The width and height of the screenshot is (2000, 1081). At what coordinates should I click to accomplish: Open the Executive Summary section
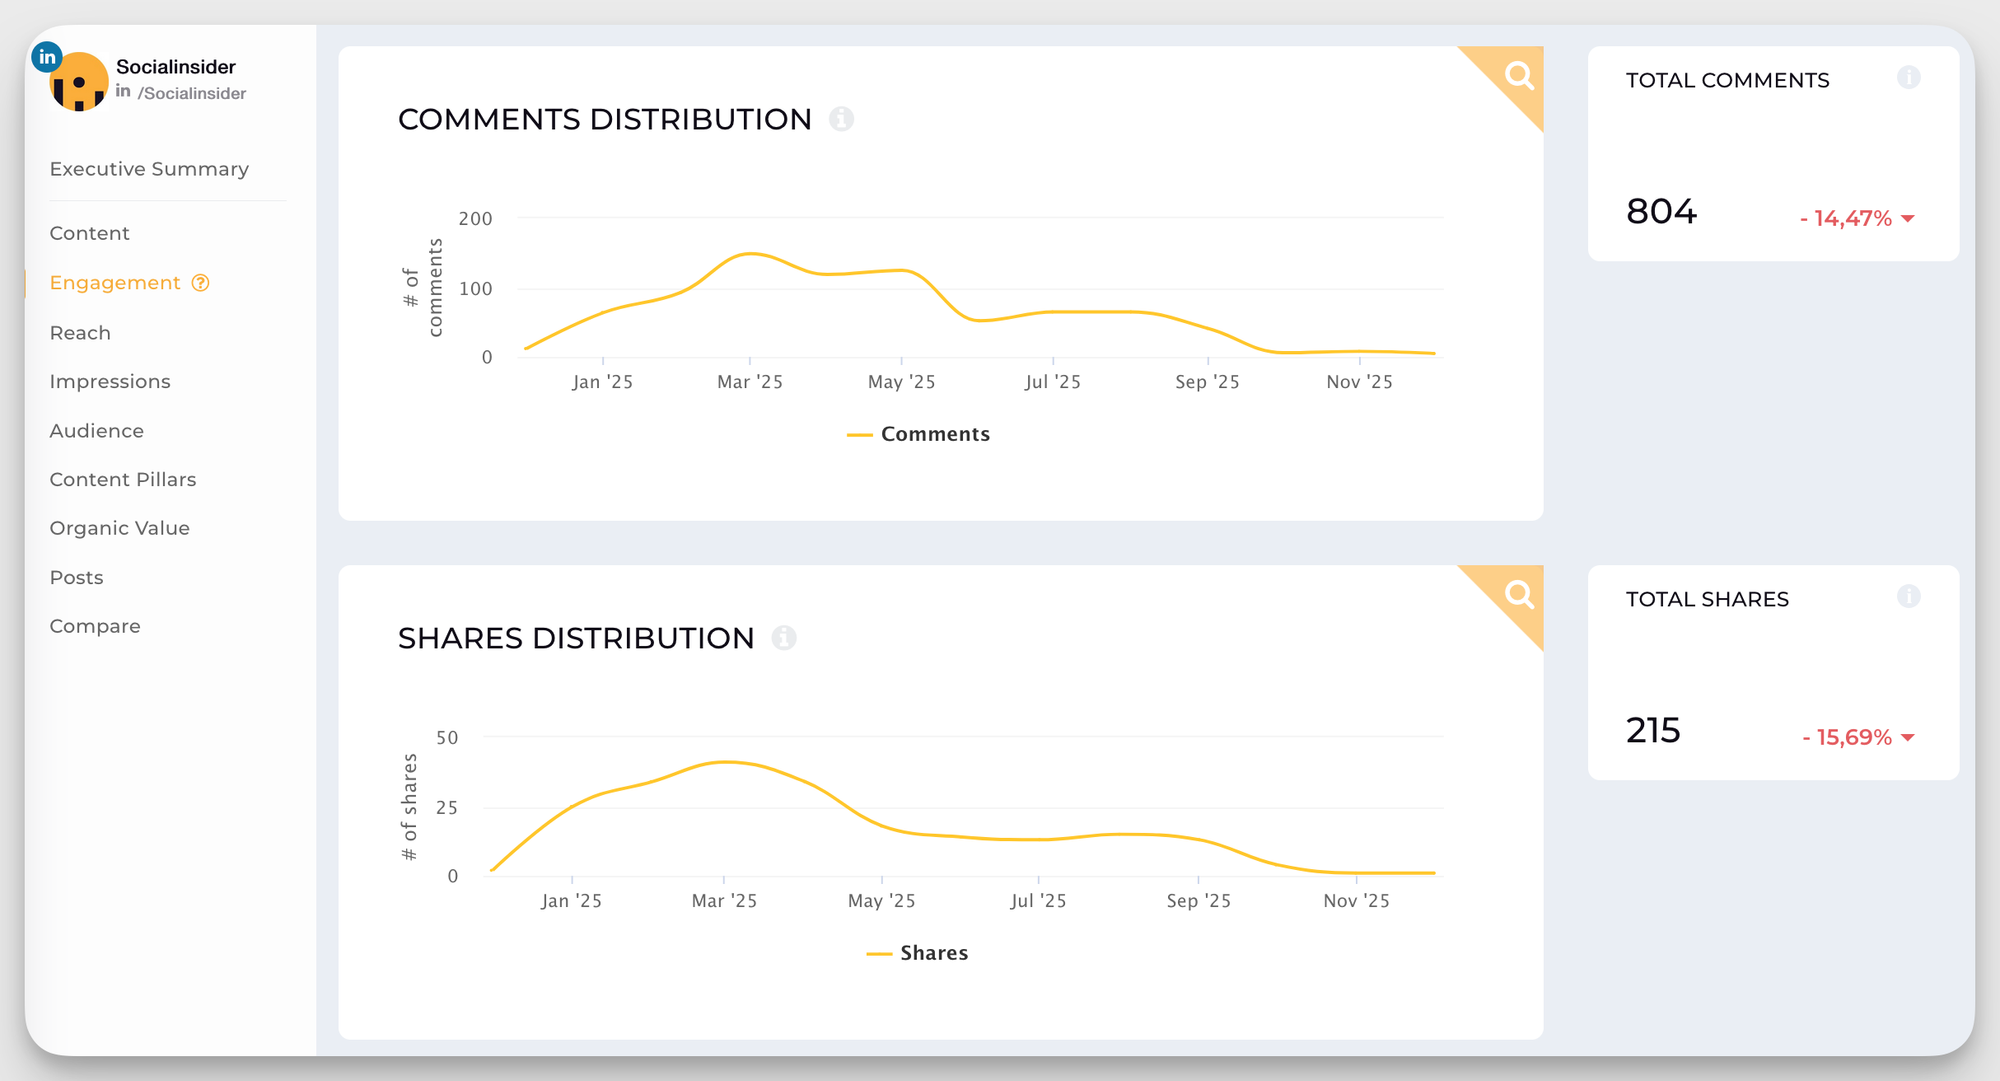click(x=149, y=169)
